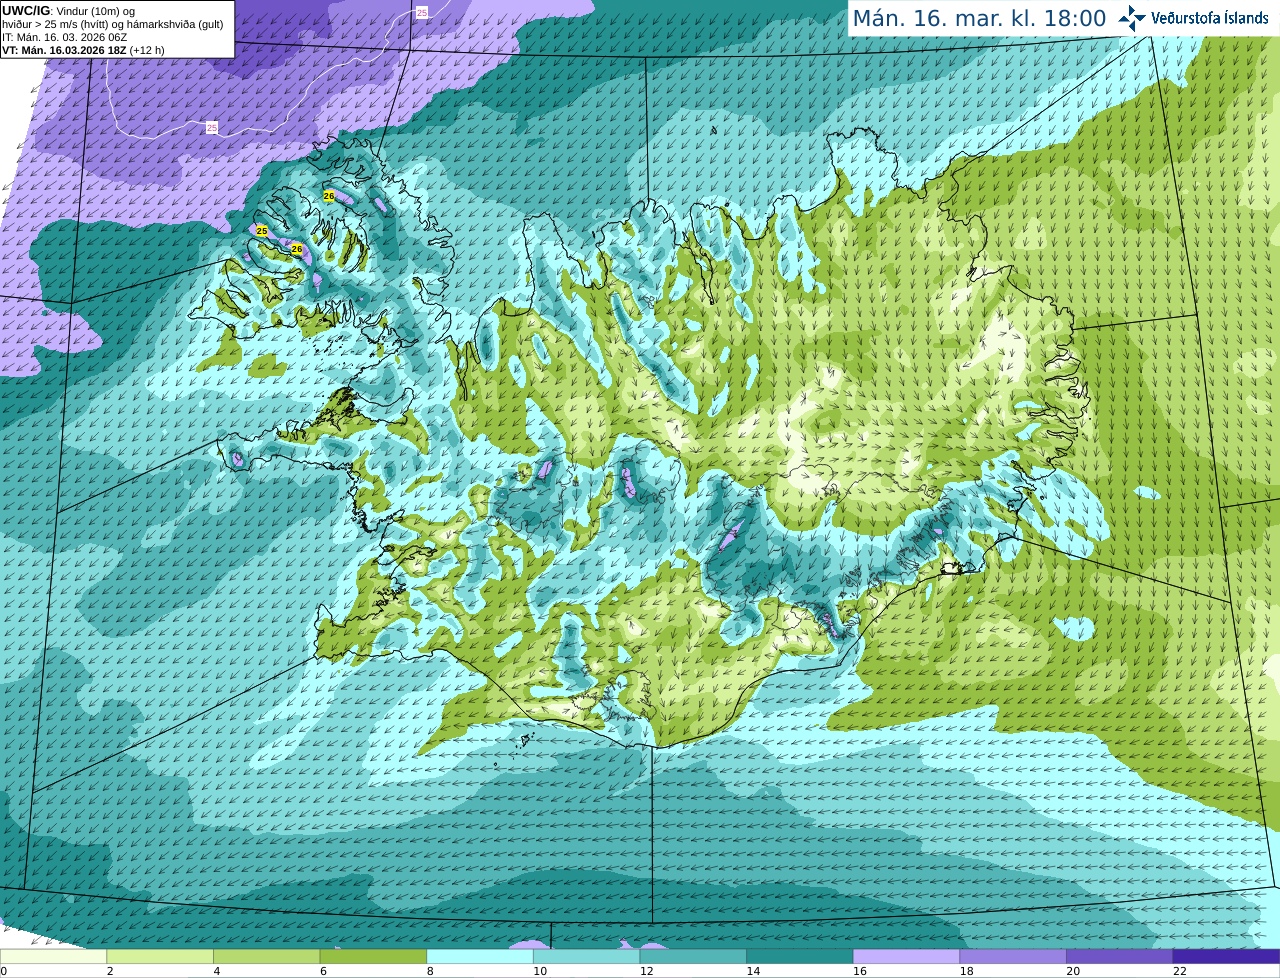Click the white 25 contour label at top edge
1280x978 pixels.
pyautogui.click(x=421, y=12)
